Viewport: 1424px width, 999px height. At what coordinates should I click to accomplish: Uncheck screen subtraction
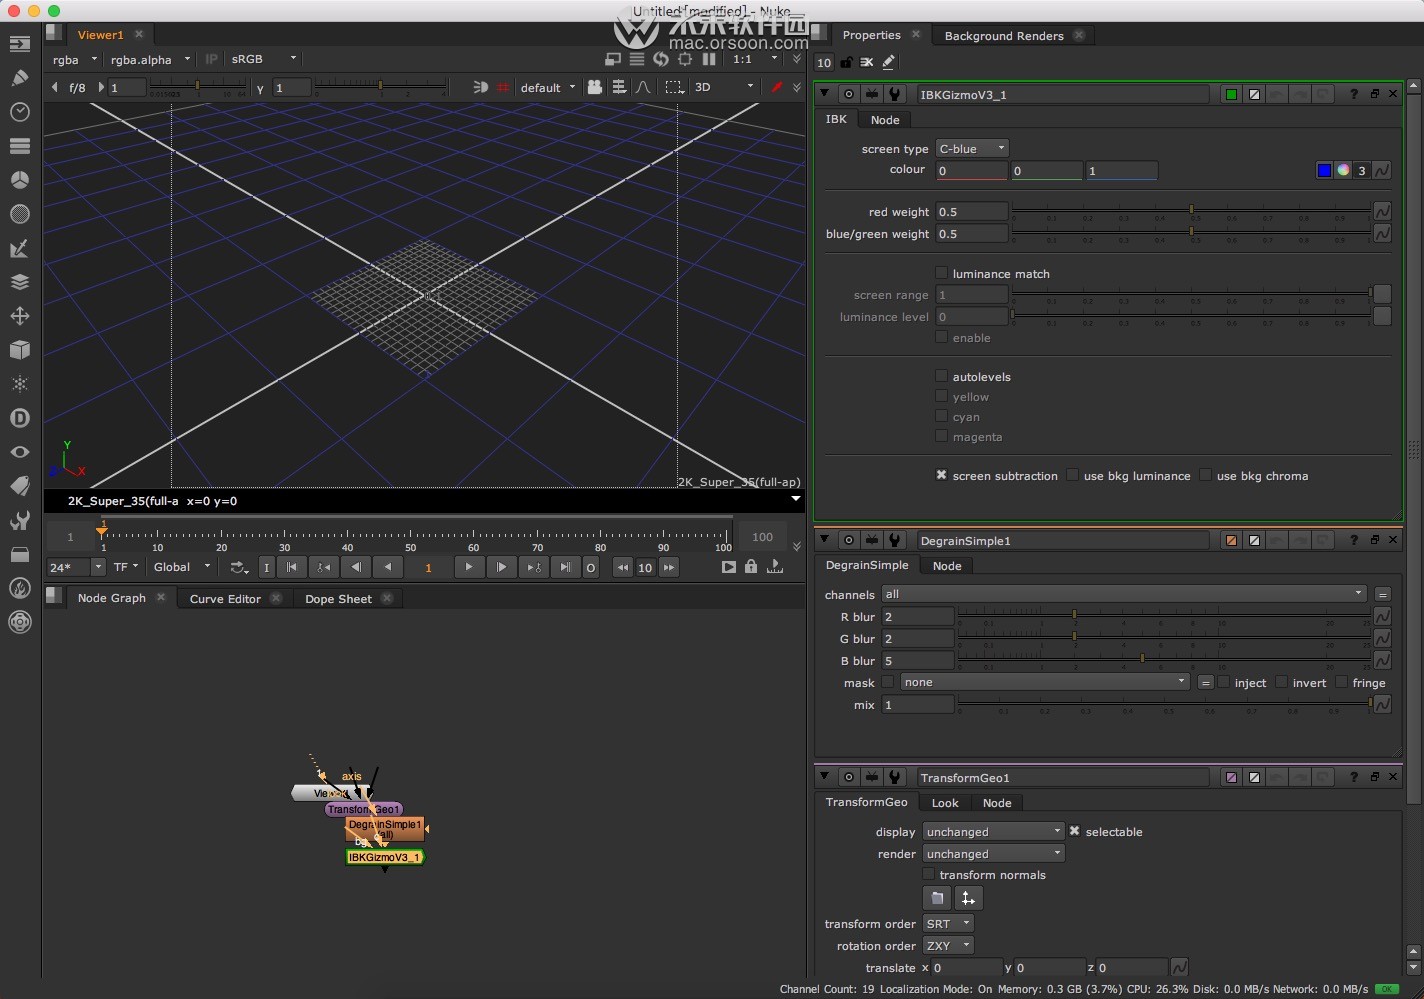click(x=941, y=475)
